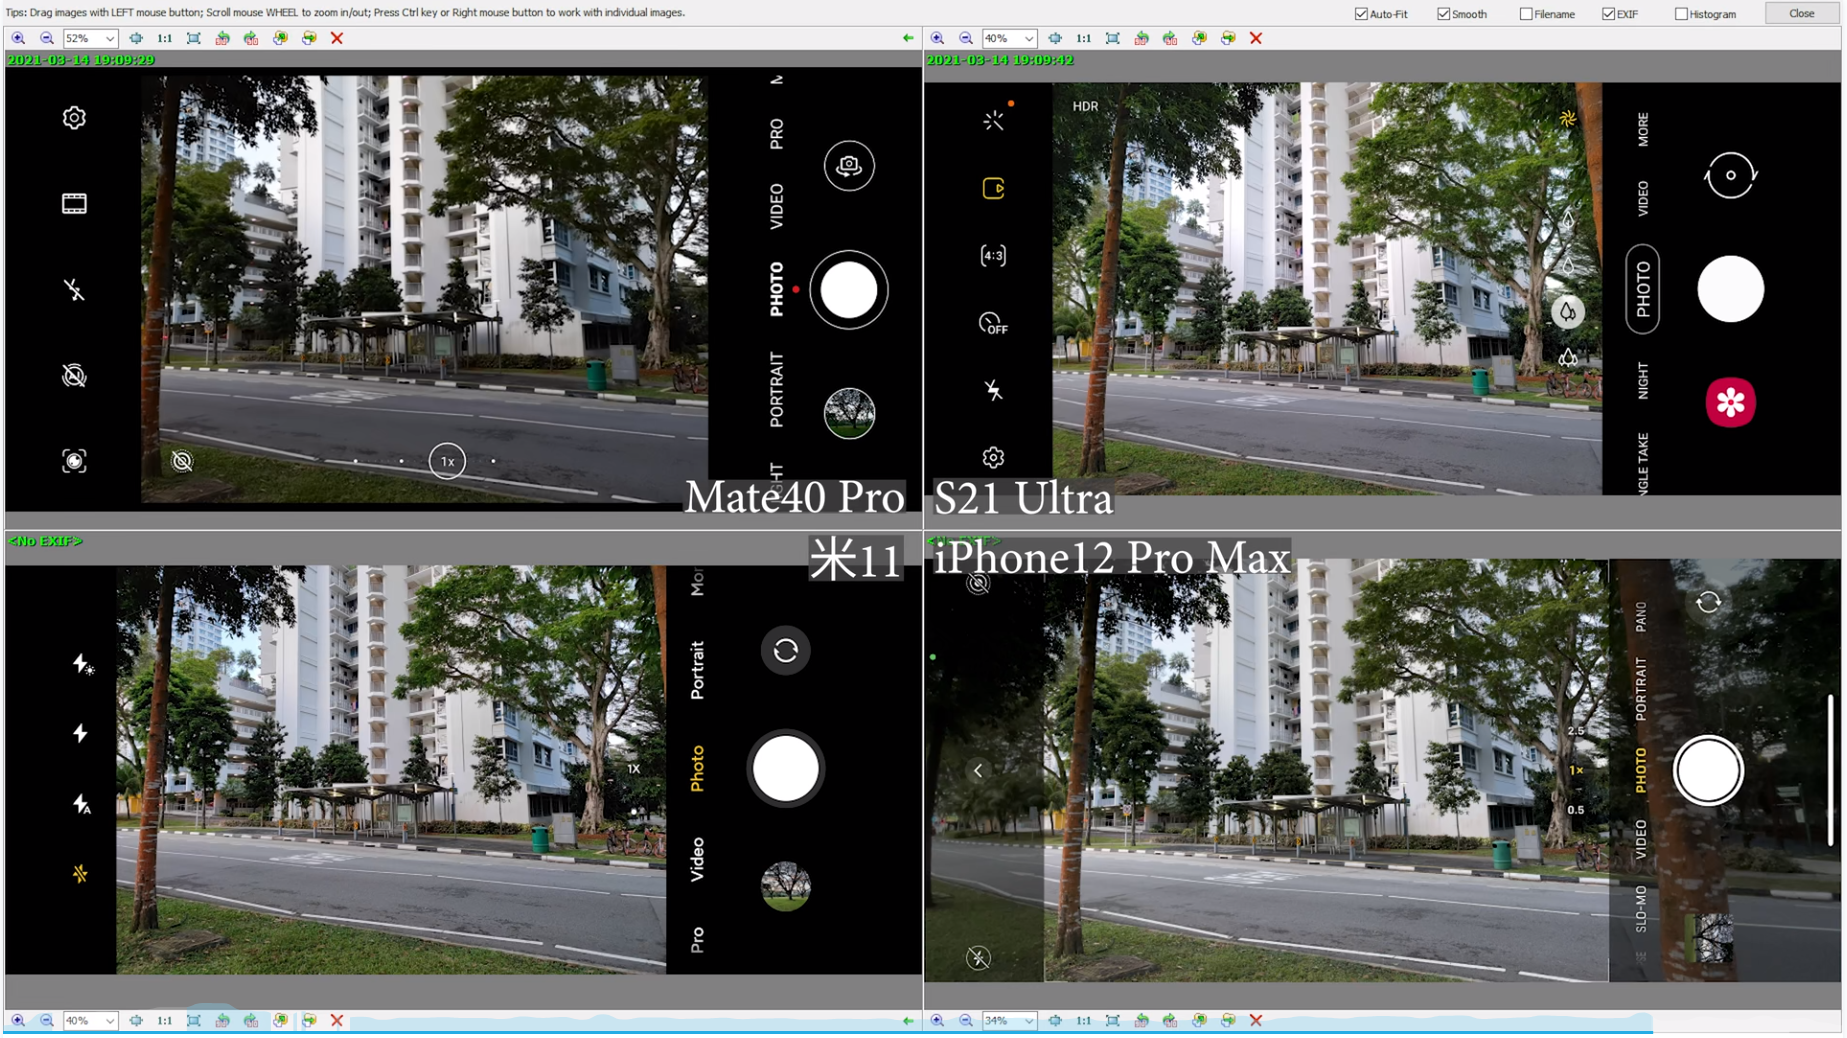Show the Mate40 Pro image at 1:1
The height and width of the screenshot is (1038, 1847).
click(x=164, y=38)
